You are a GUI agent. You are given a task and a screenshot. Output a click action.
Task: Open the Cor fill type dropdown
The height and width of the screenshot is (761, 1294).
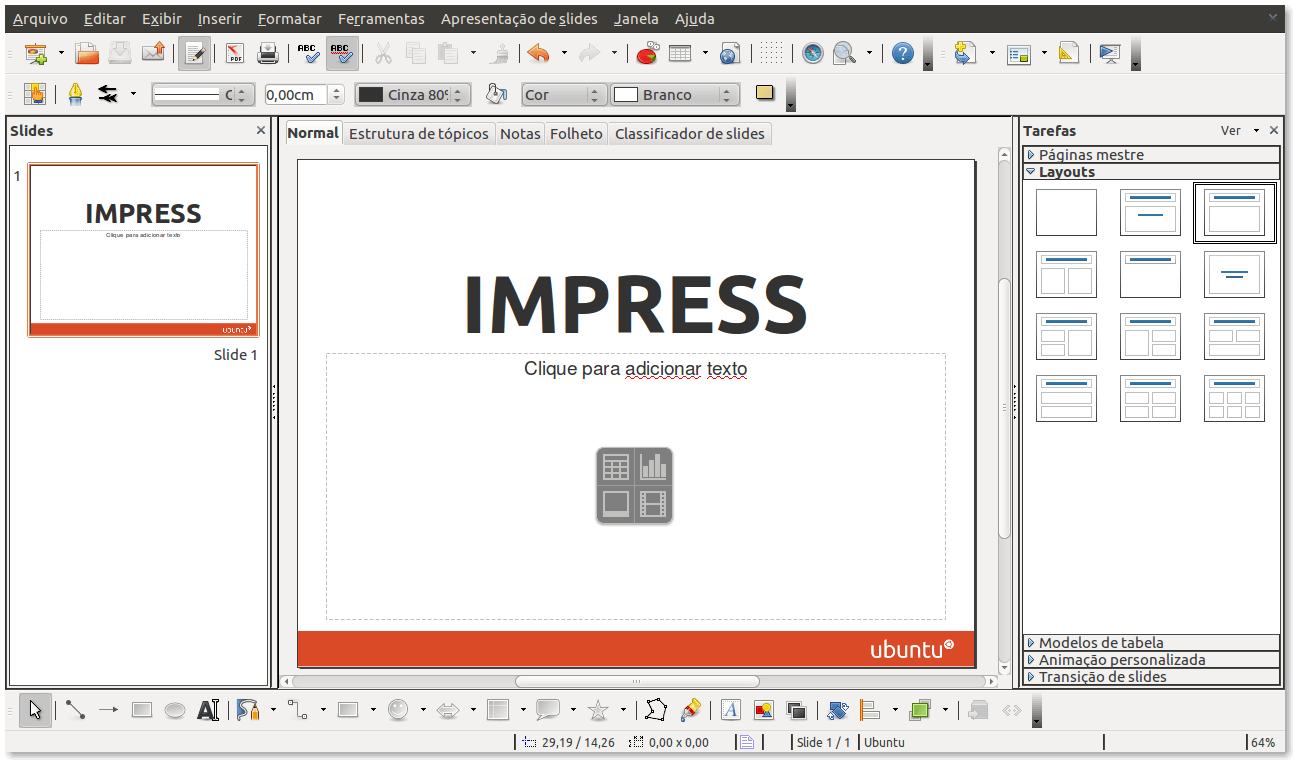(565, 94)
